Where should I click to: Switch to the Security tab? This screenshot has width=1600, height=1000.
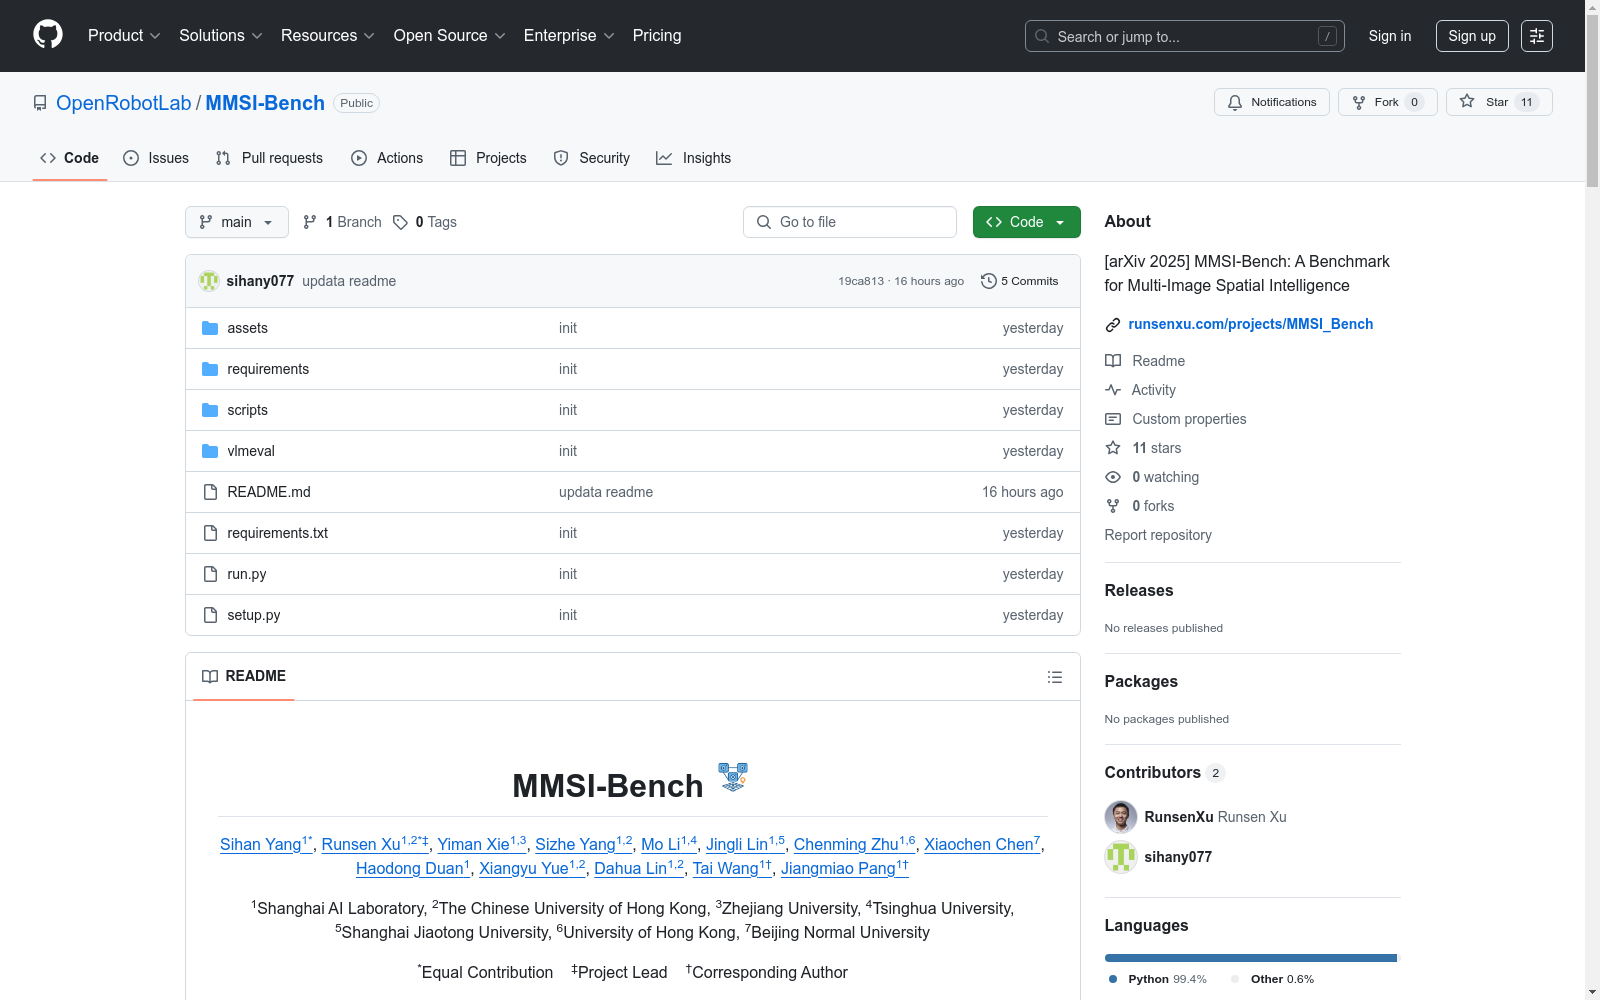(x=592, y=158)
